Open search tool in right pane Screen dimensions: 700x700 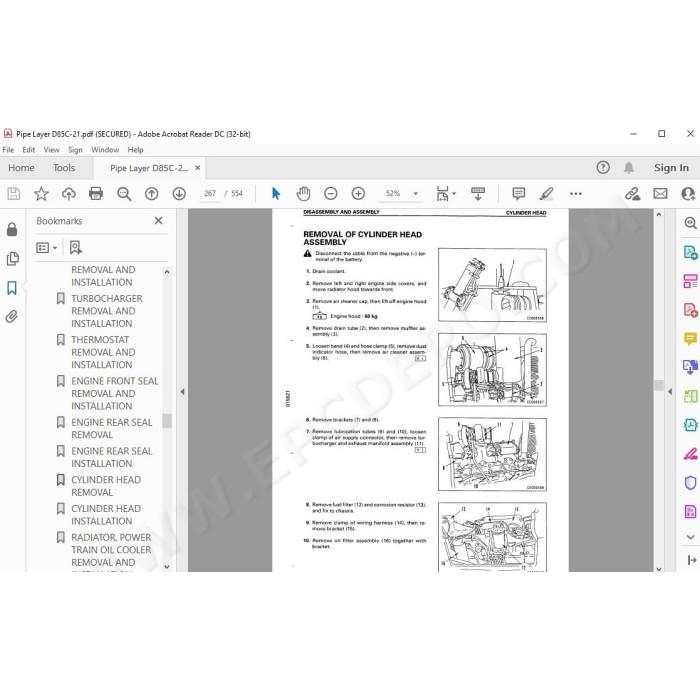(x=690, y=223)
